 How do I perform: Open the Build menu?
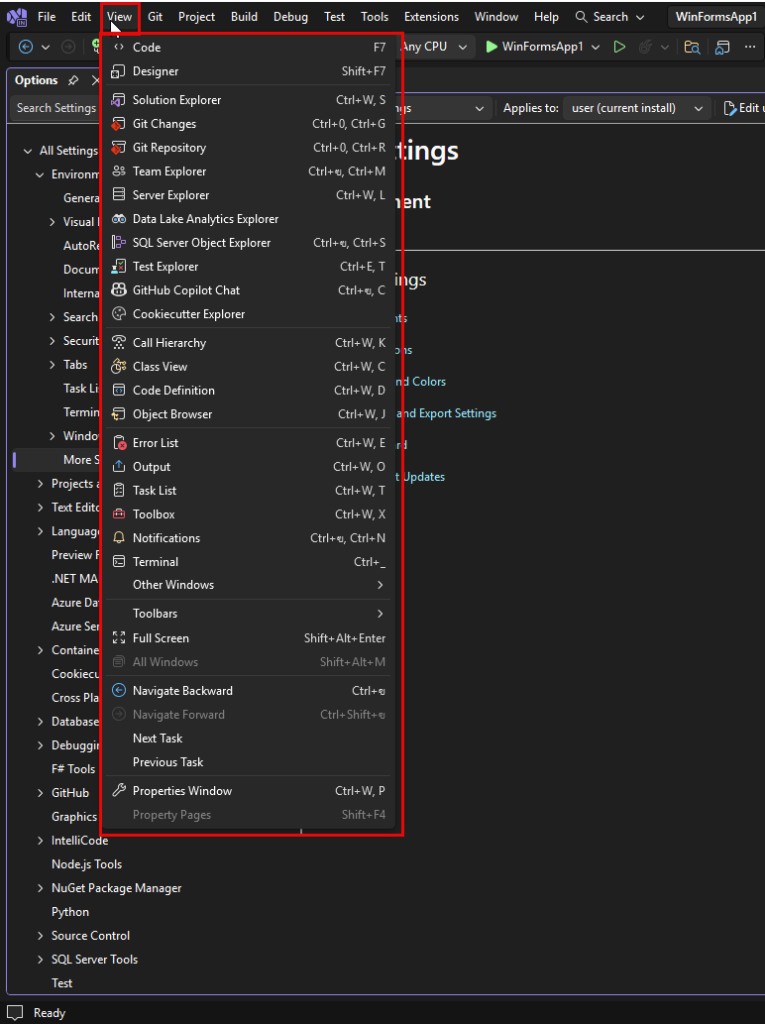(244, 17)
